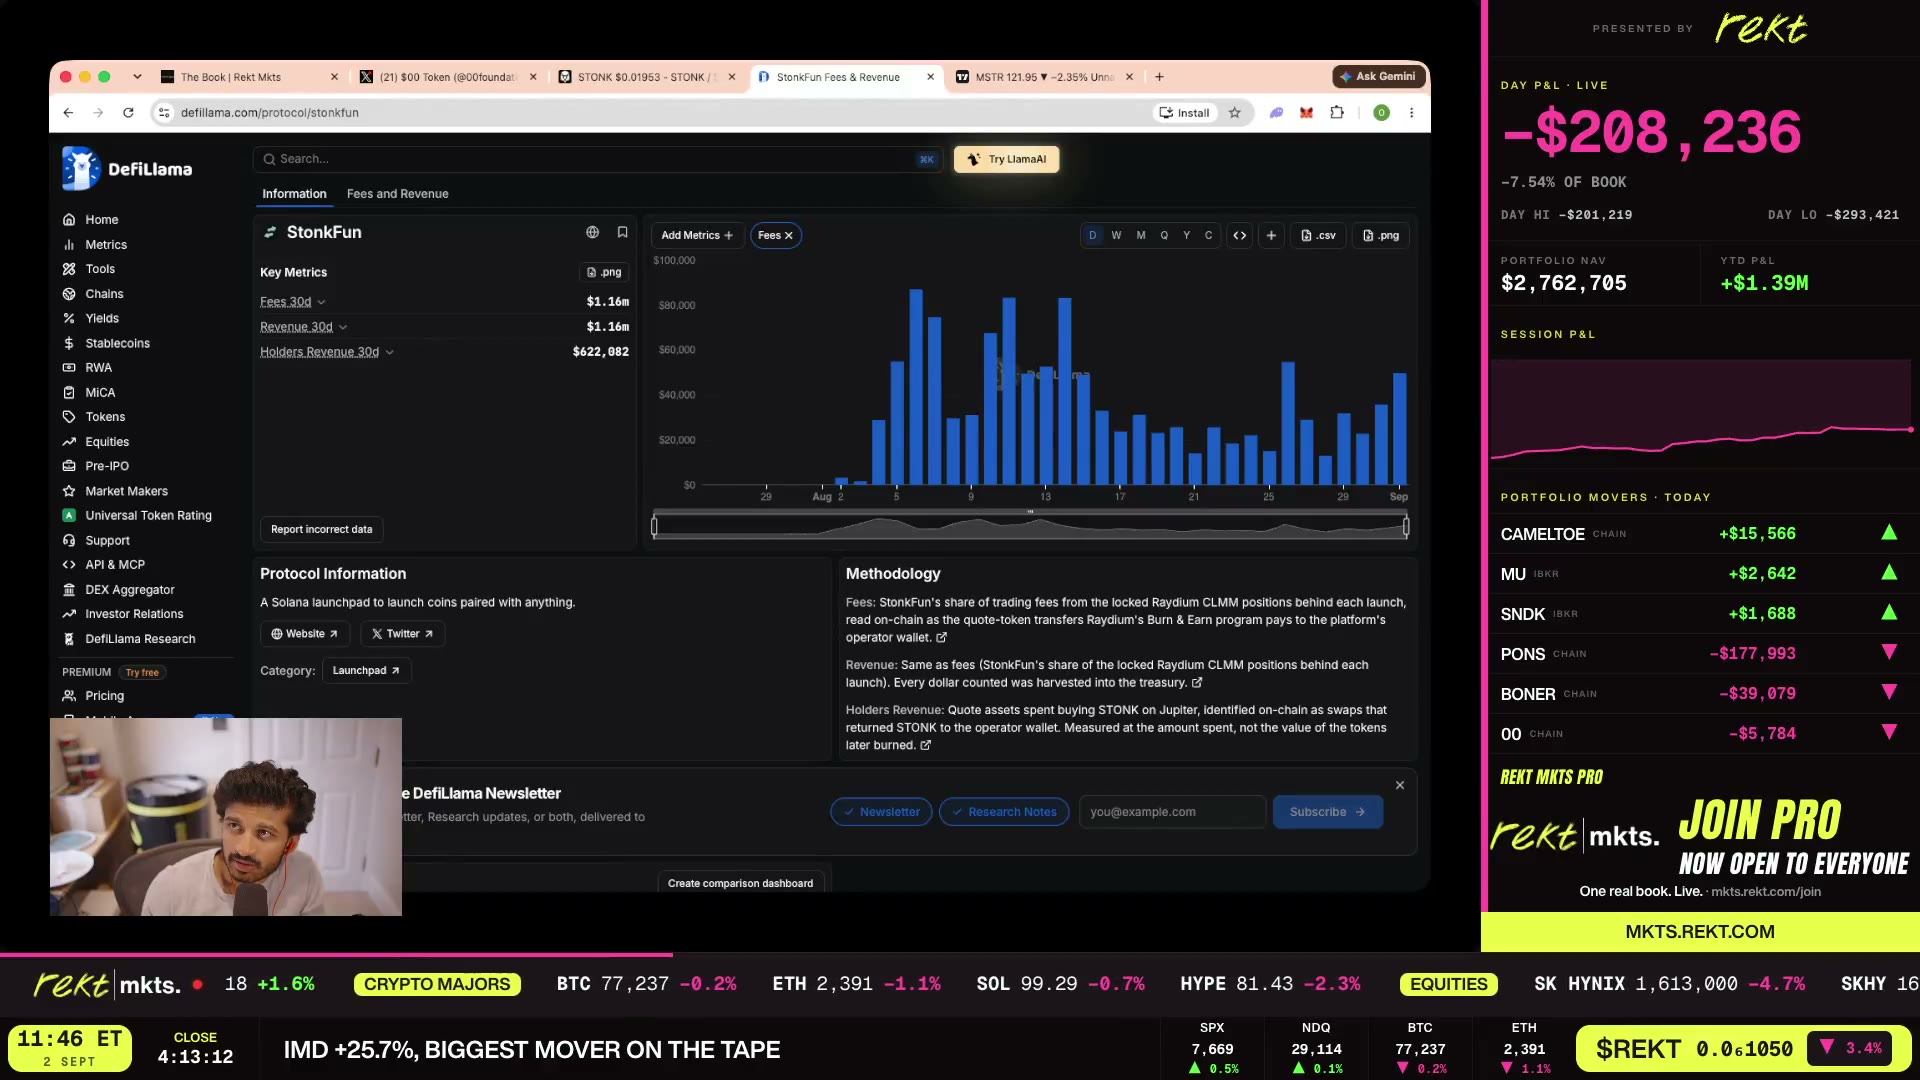Click the plus icon beside embed button
Image resolution: width=1920 pixels, height=1080 pixels.
(x=1271, y=236)
